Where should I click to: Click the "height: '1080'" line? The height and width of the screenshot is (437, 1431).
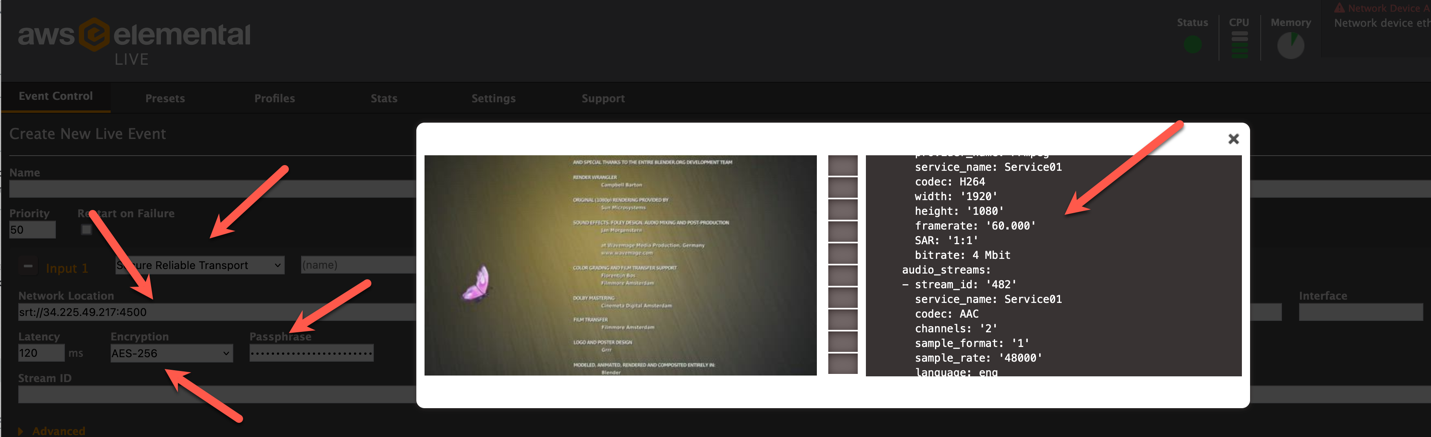(959, 211)
